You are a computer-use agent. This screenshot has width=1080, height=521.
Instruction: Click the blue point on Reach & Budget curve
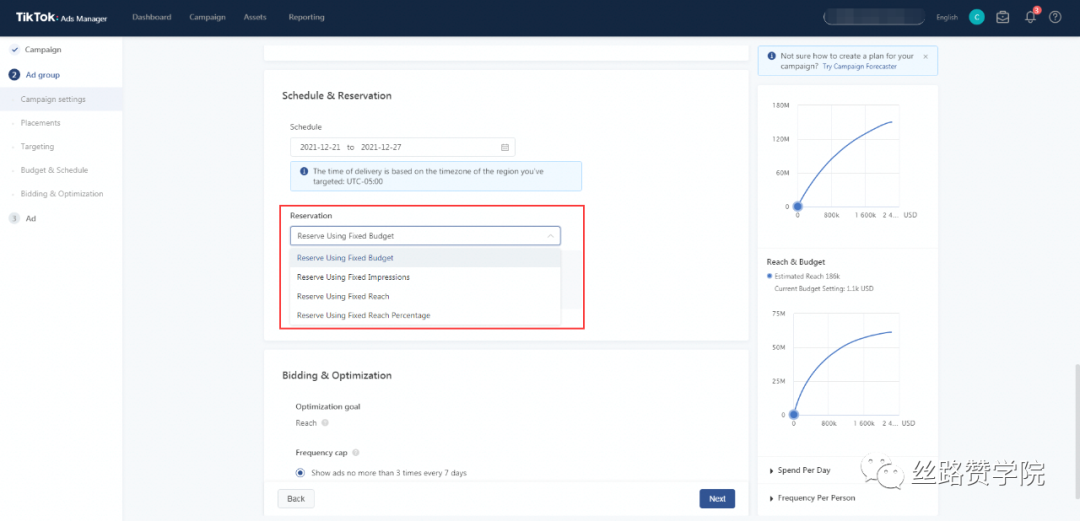pos(794,414)
